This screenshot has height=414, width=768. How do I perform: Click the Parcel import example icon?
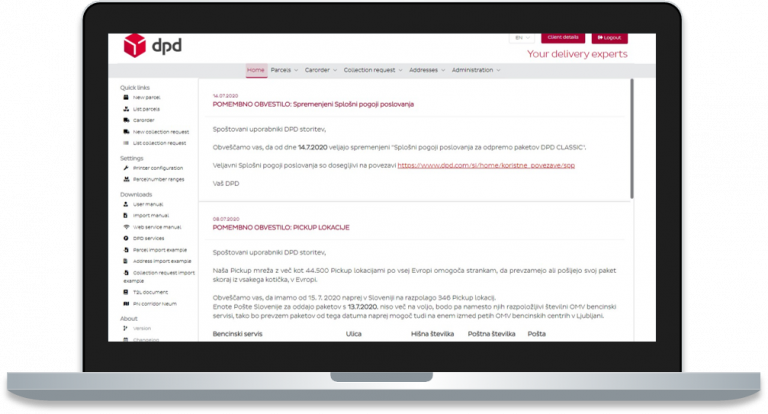click(126, 250)
